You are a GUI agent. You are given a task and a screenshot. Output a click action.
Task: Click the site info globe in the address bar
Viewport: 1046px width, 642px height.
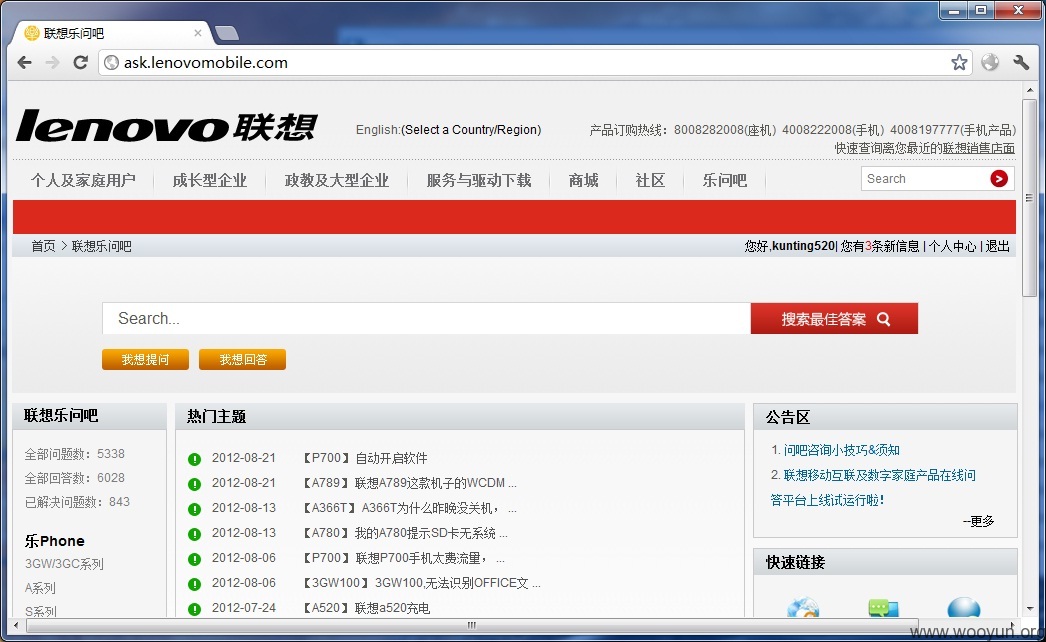coord(111,63)
